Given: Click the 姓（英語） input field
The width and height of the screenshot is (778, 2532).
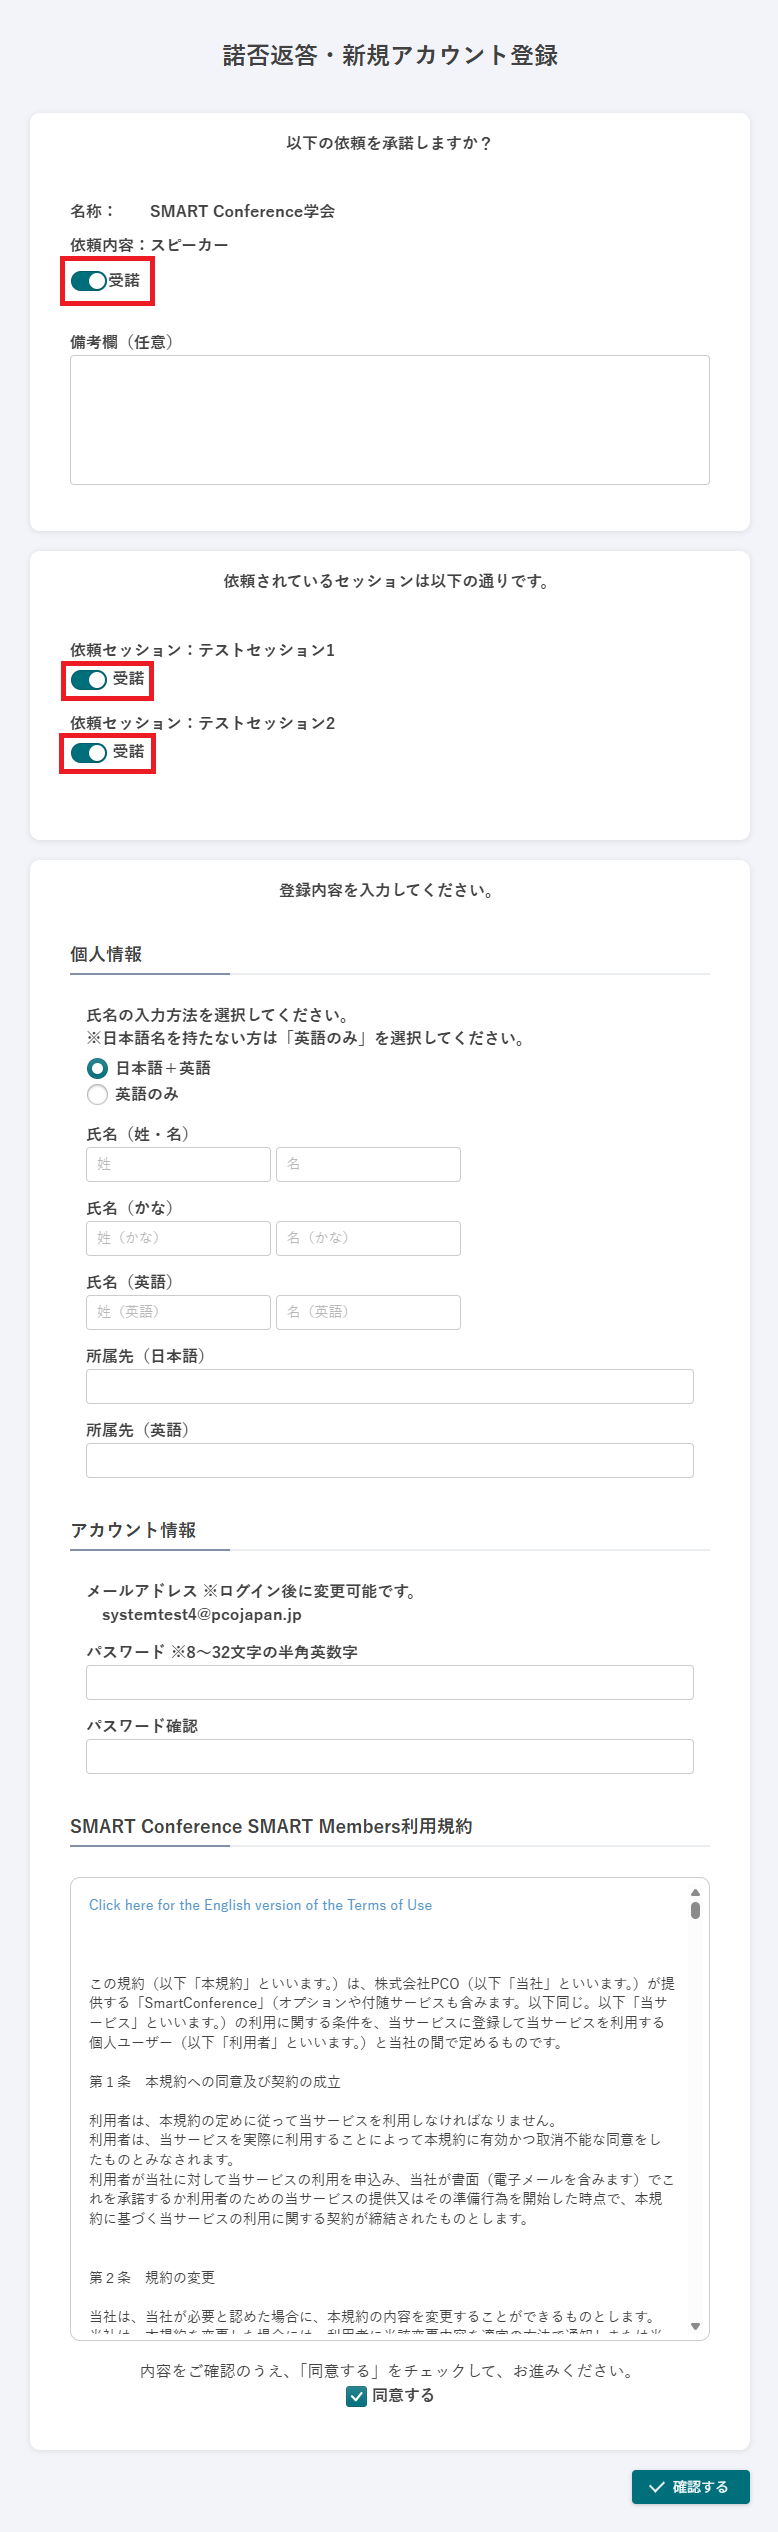Looking at the screenshot, I should click(178, 1312).
